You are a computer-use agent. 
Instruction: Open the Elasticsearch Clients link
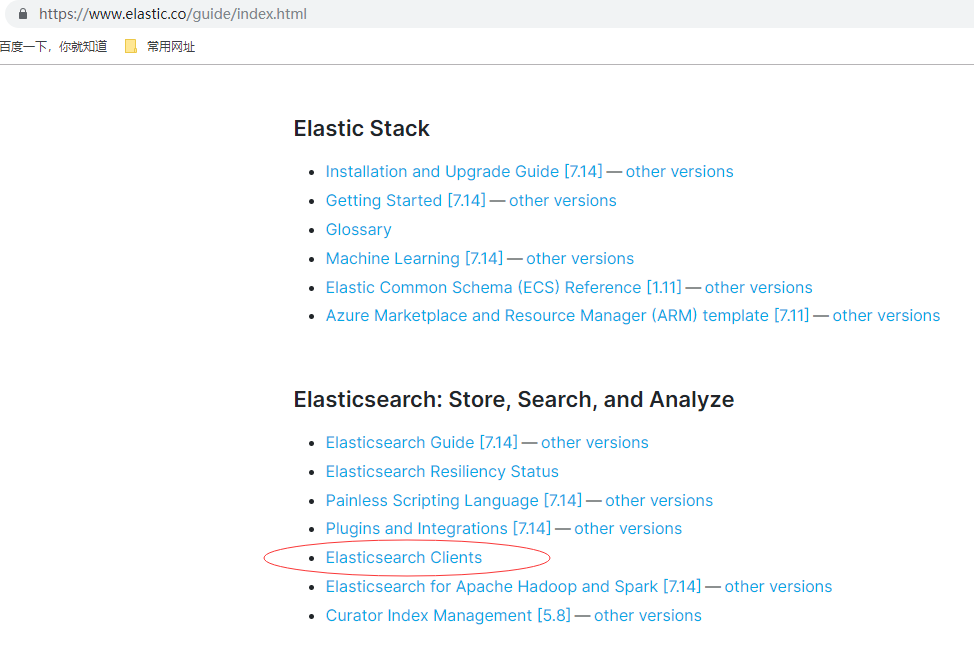[x=404, y=558]
